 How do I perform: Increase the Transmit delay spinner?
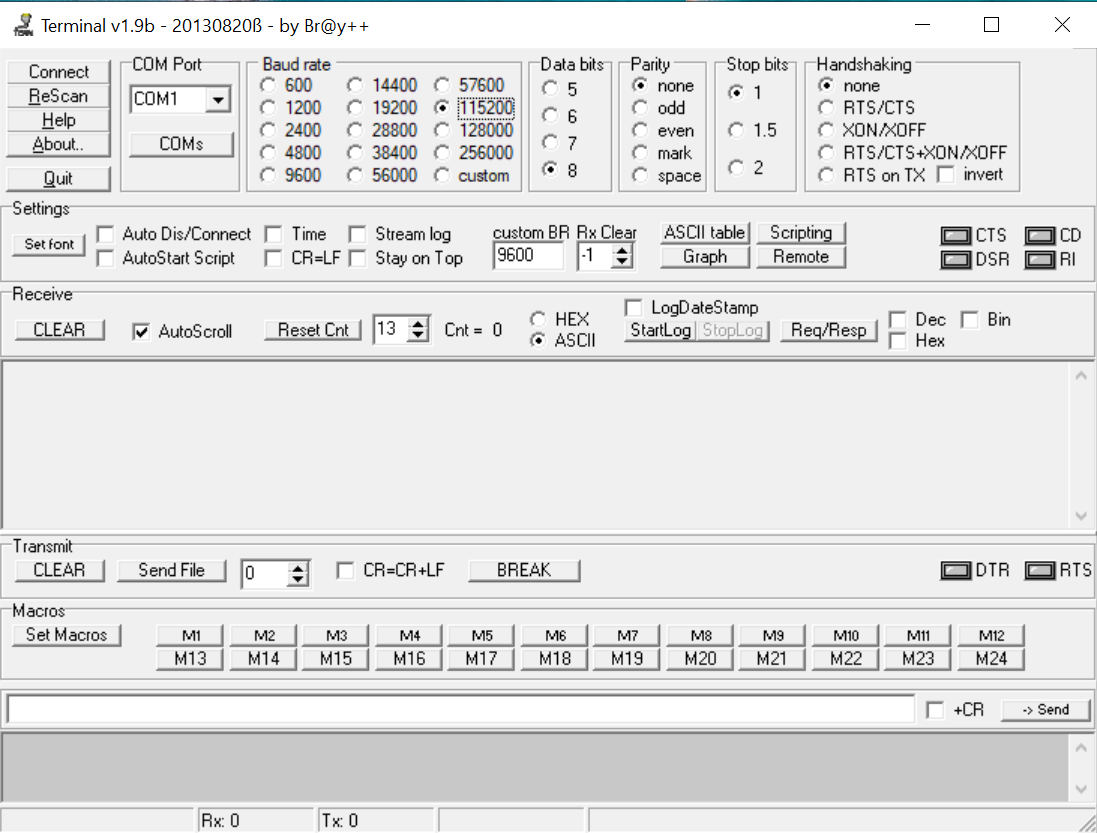tap(298, 568)
